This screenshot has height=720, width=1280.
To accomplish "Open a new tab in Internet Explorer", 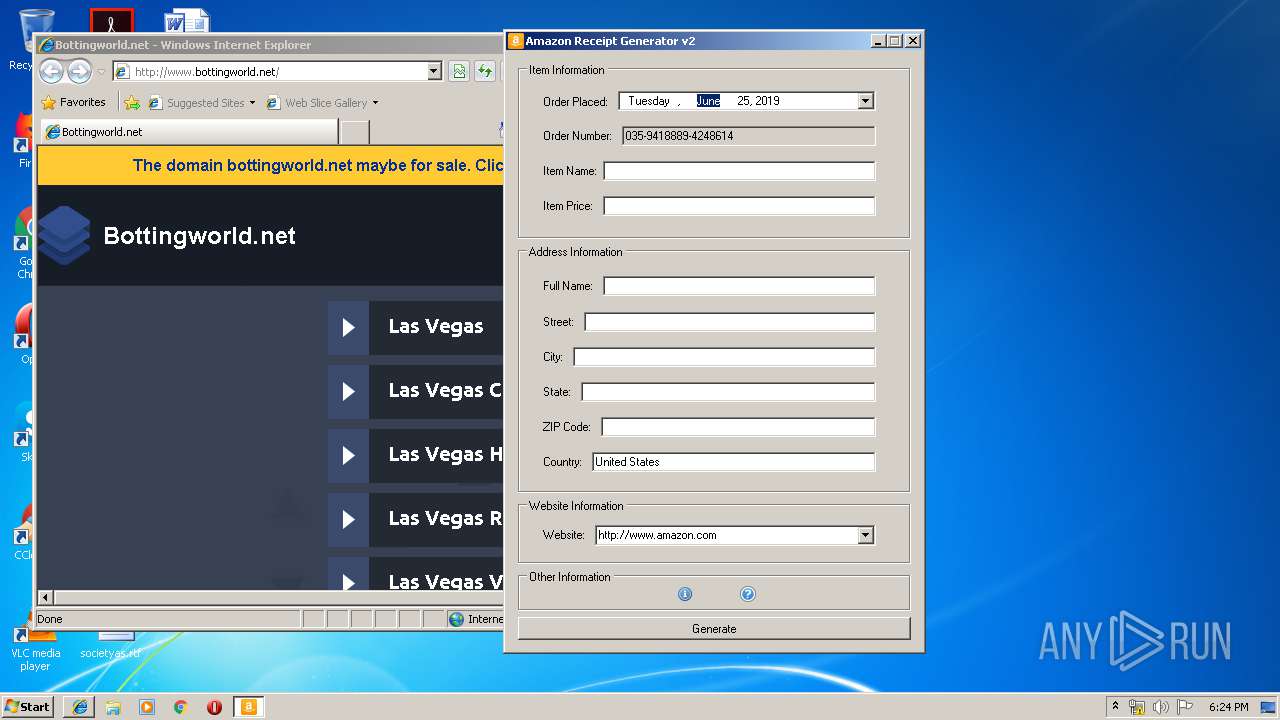I will 355,132.
